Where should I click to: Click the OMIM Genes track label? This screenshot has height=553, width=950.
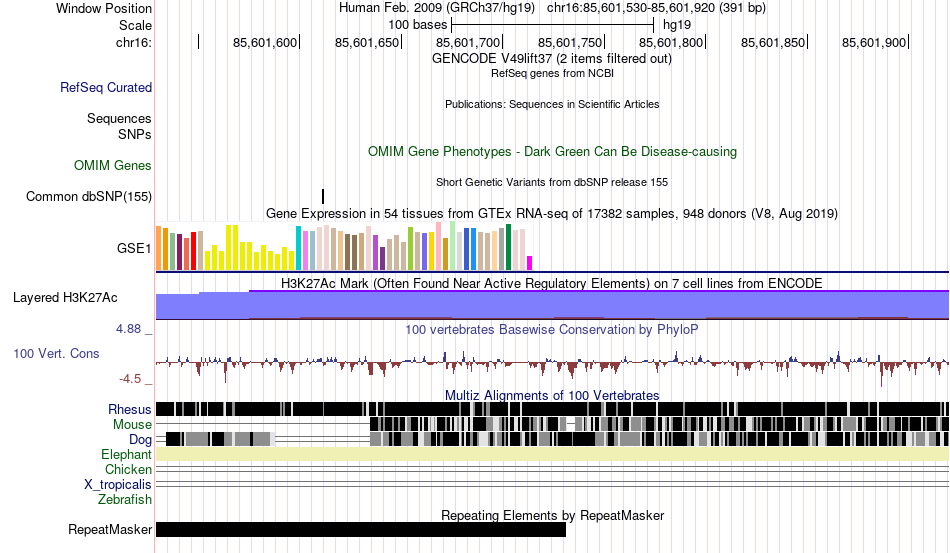click(113, 165)
